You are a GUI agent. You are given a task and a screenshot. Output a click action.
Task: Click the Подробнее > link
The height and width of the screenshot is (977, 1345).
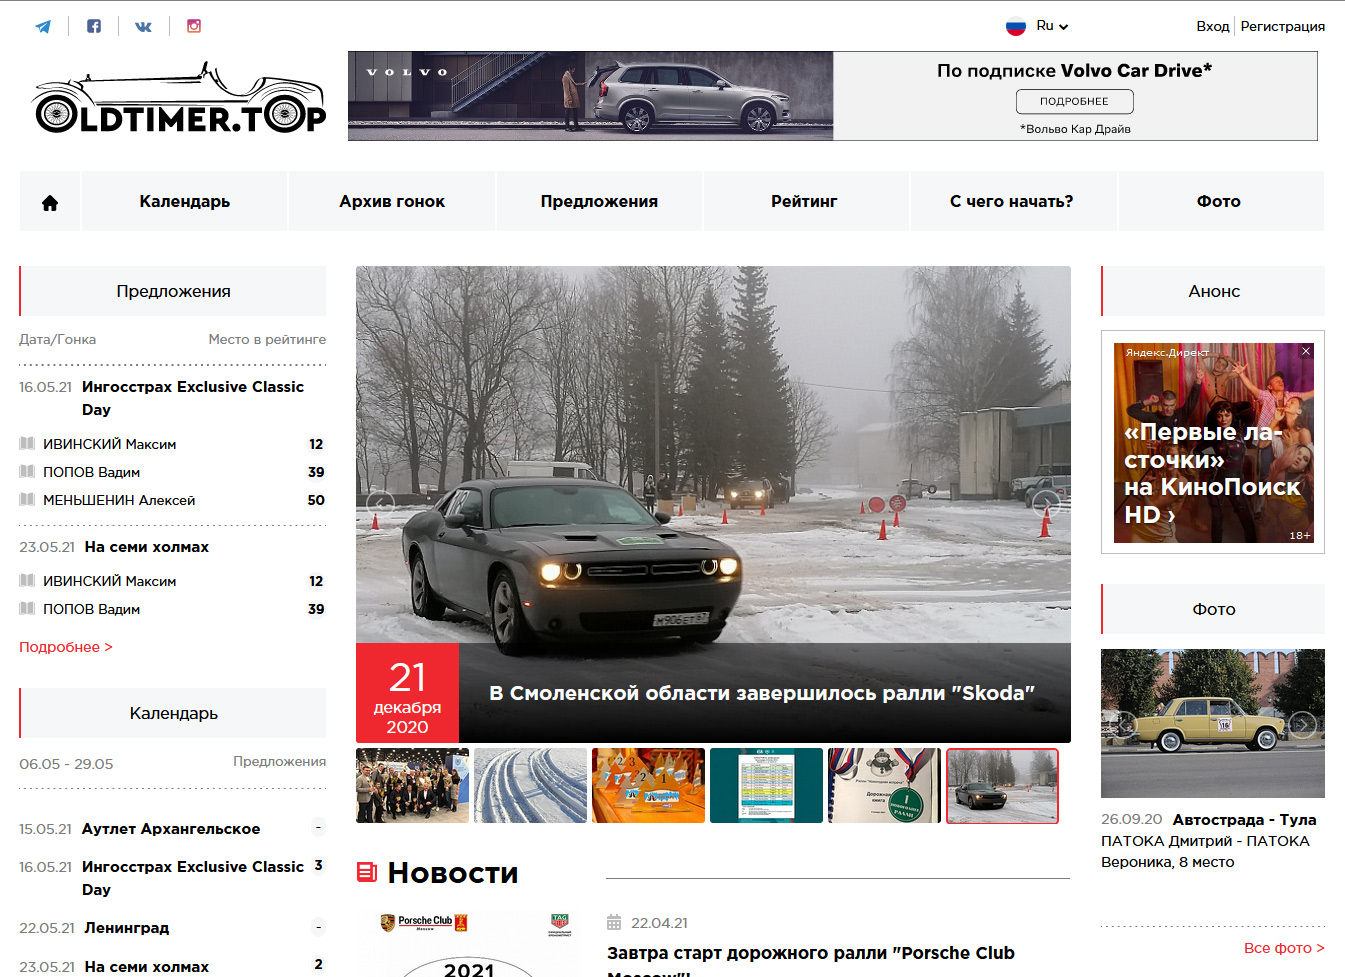point(66,647)
